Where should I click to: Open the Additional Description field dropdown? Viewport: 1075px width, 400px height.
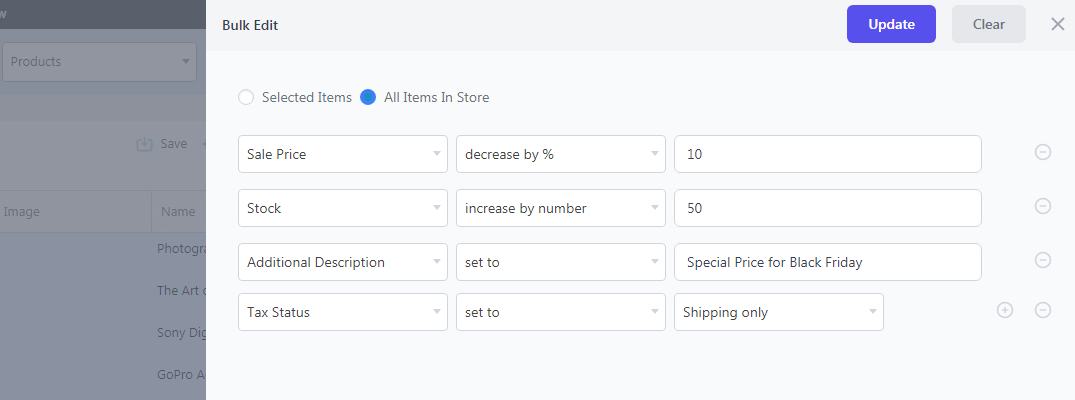pyautogui.click(x=343, y=262)
